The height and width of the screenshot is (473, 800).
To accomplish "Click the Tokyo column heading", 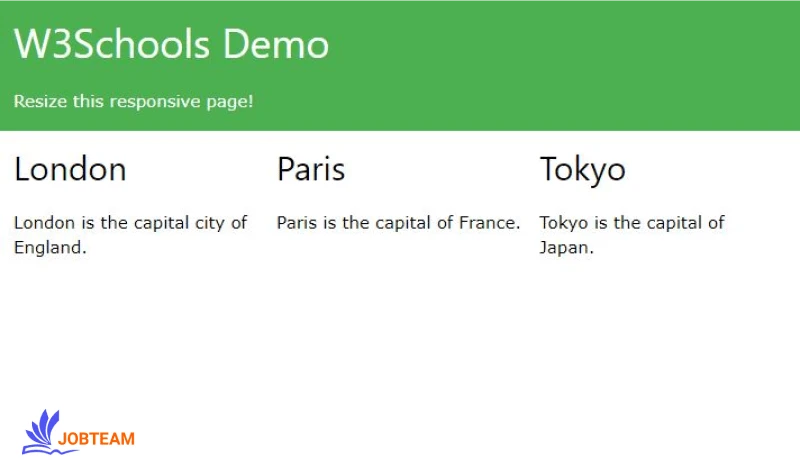I will (x=582, y=169).
